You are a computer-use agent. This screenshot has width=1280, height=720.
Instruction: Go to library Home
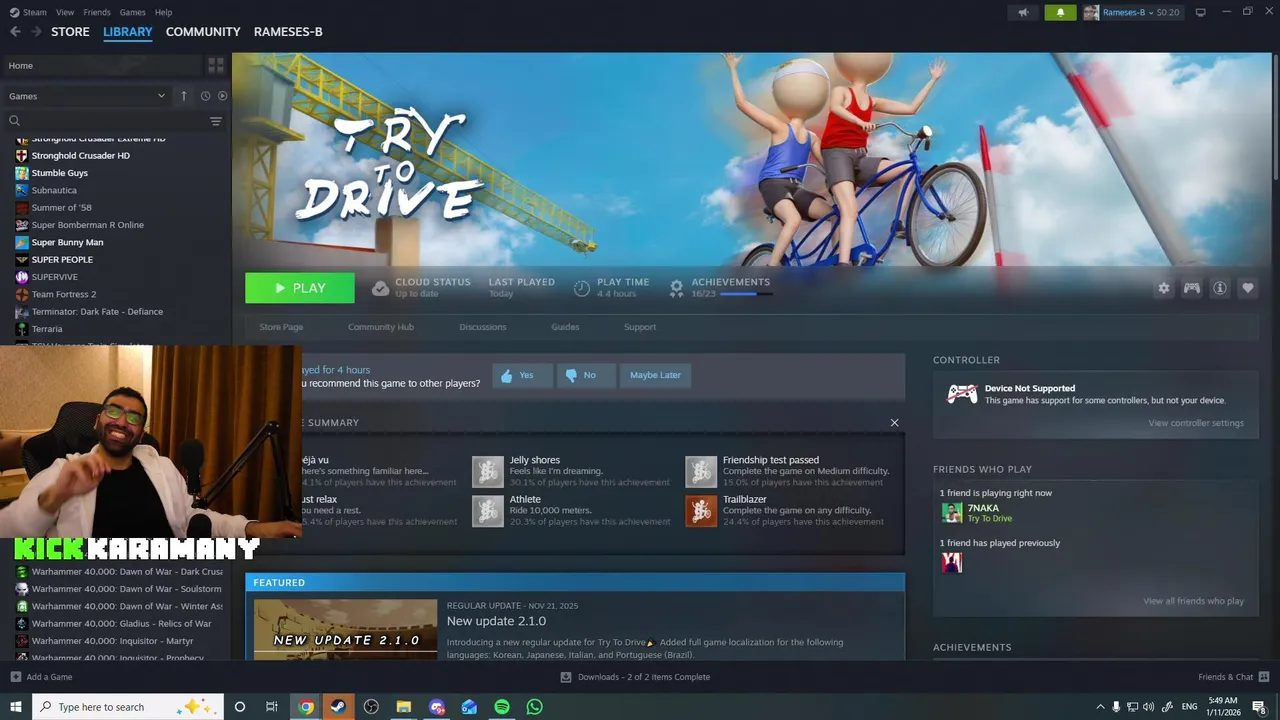pos(101,65)
